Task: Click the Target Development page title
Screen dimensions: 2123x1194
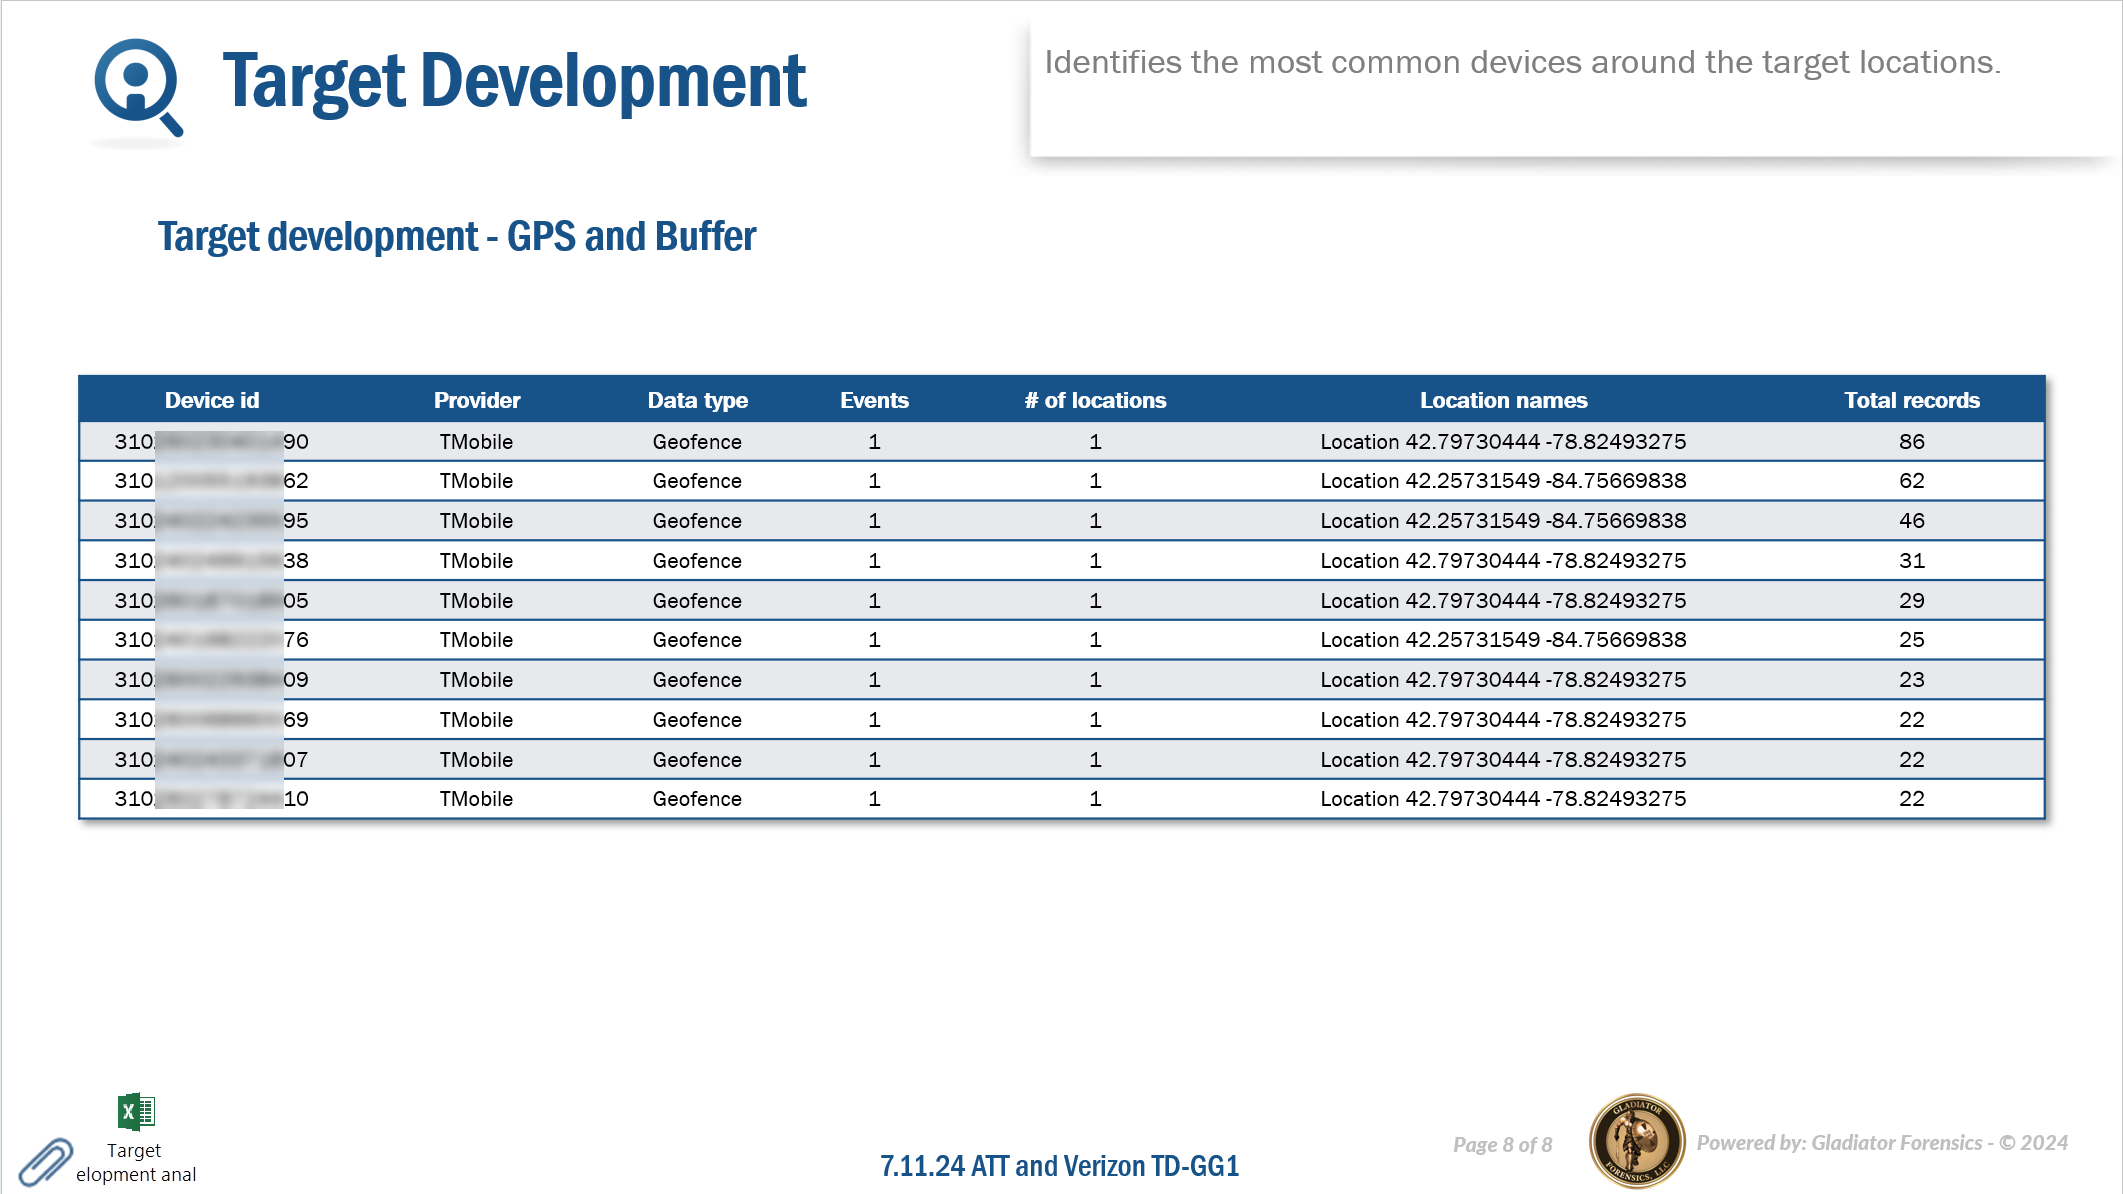Action: (x=514, y=82)
